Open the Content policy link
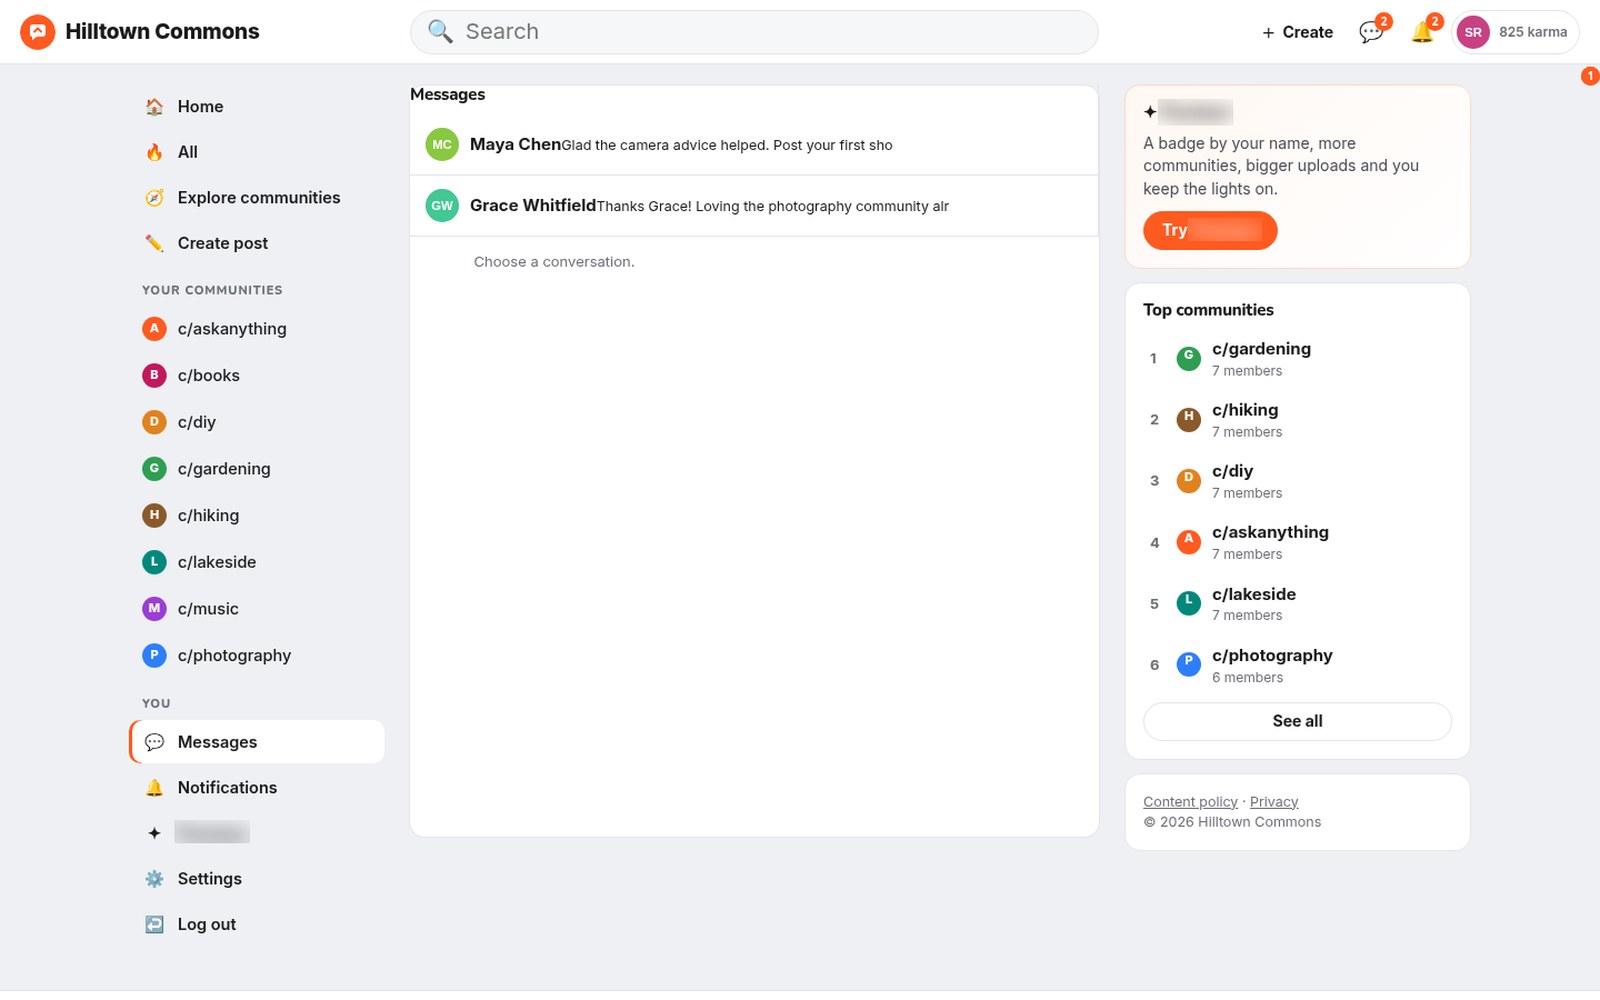The height and width of the screenshot is (1000, 1600). (x=1190, y=801)
